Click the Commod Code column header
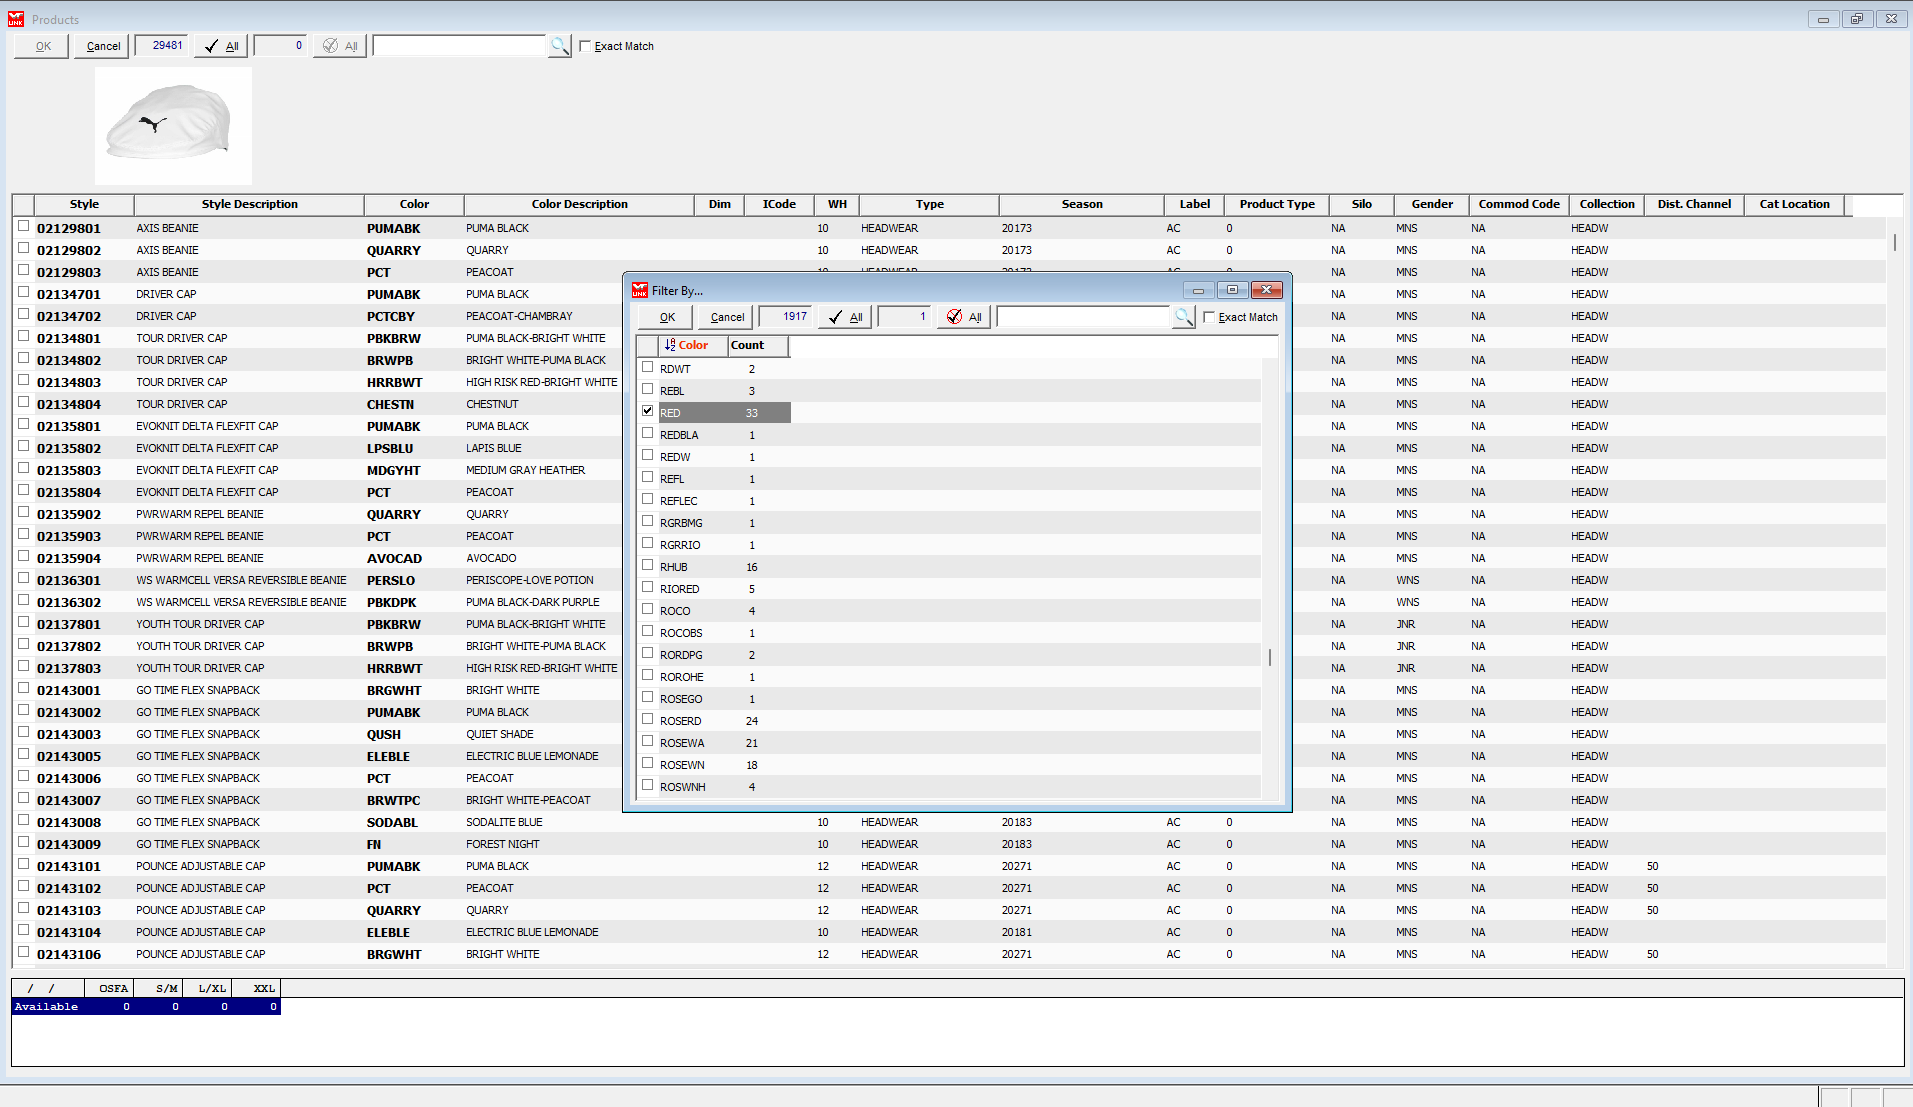The image size is (1913, 1107). tap(1519, 204)
